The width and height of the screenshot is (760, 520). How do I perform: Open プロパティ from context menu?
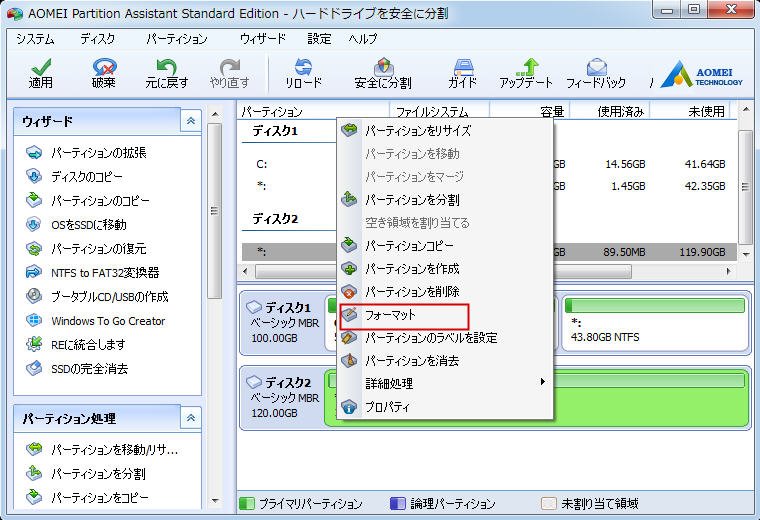tap(445, 407)
